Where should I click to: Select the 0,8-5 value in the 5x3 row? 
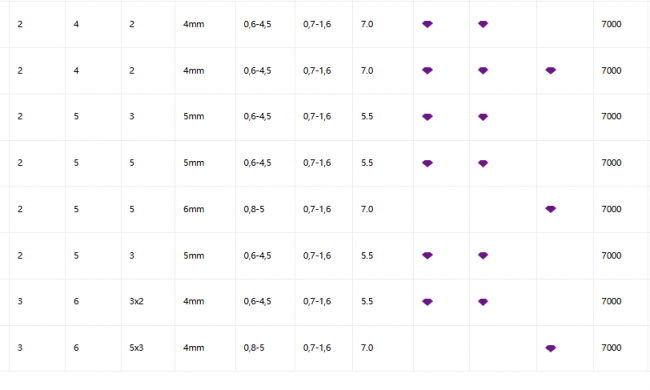254,348
